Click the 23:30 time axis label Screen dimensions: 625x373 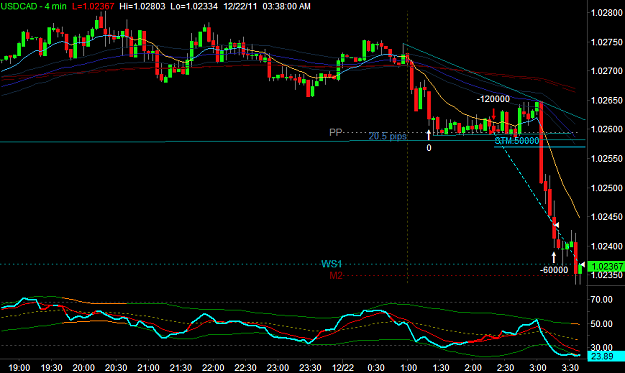[x=310, y=367]
